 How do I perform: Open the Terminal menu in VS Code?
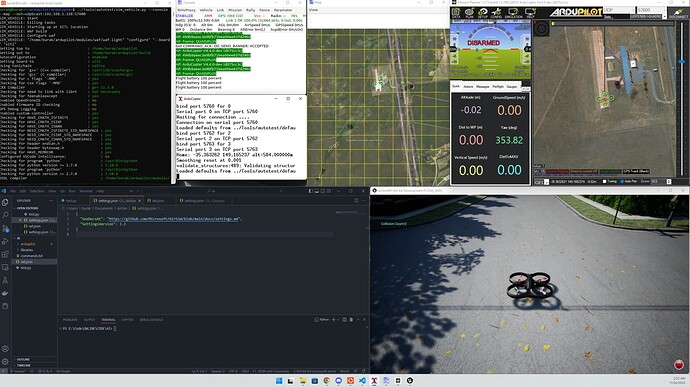click(86, 191)
